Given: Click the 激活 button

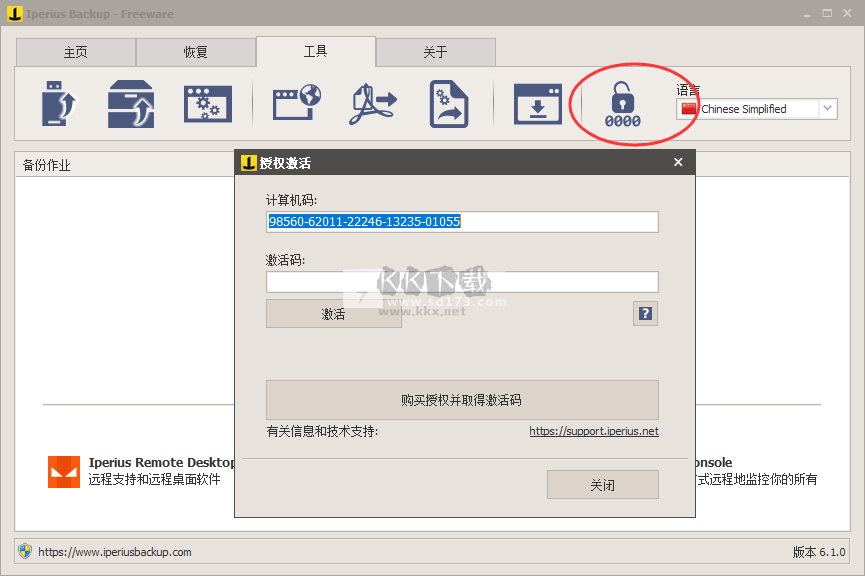Looking at the screenshot, I should pyautogui.click(x=334, y=313).
